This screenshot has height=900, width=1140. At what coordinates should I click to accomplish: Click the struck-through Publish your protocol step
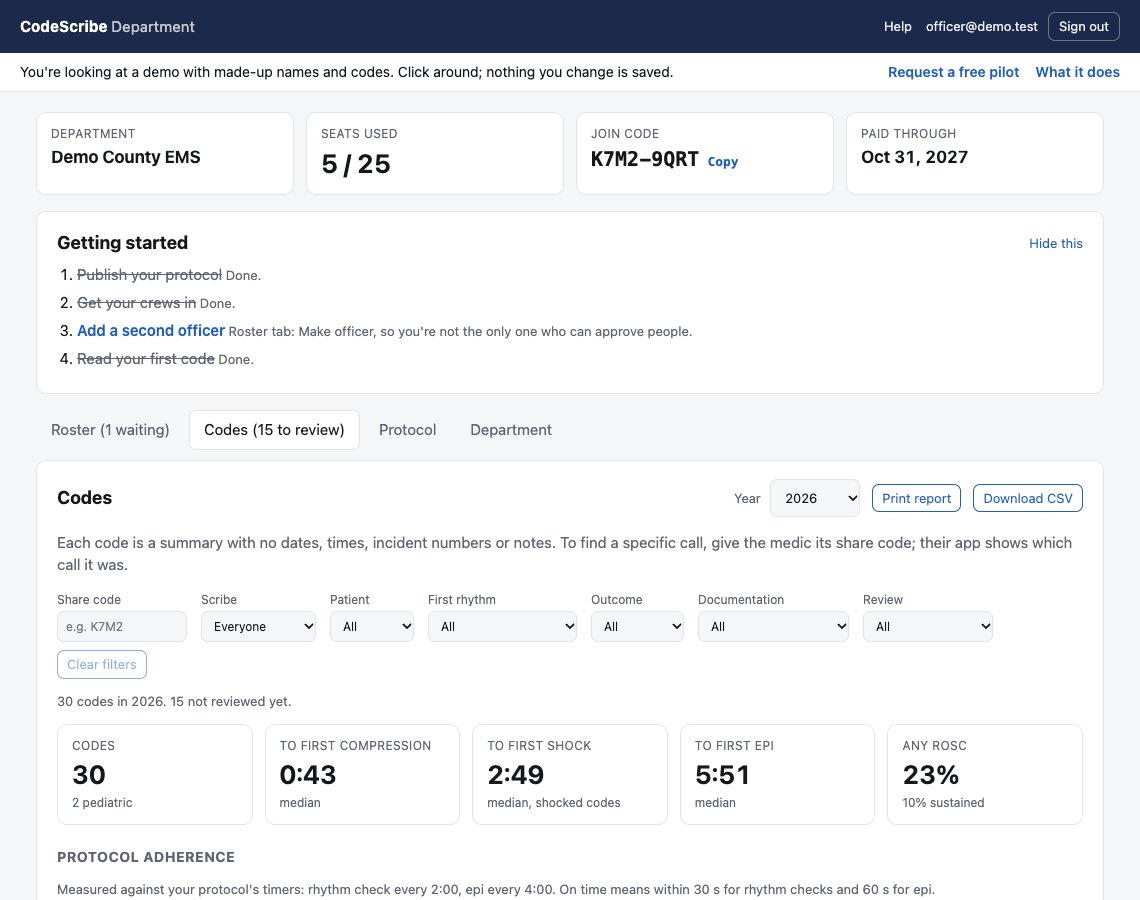(x=149, y=275)
